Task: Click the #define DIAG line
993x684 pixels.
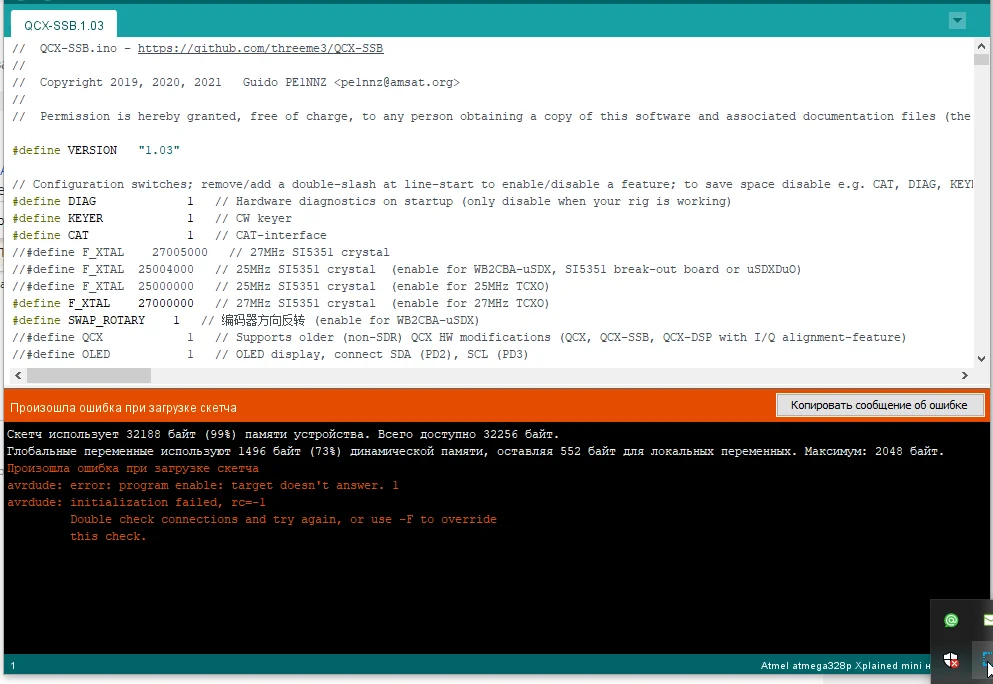Action: [x=372, y=201]
